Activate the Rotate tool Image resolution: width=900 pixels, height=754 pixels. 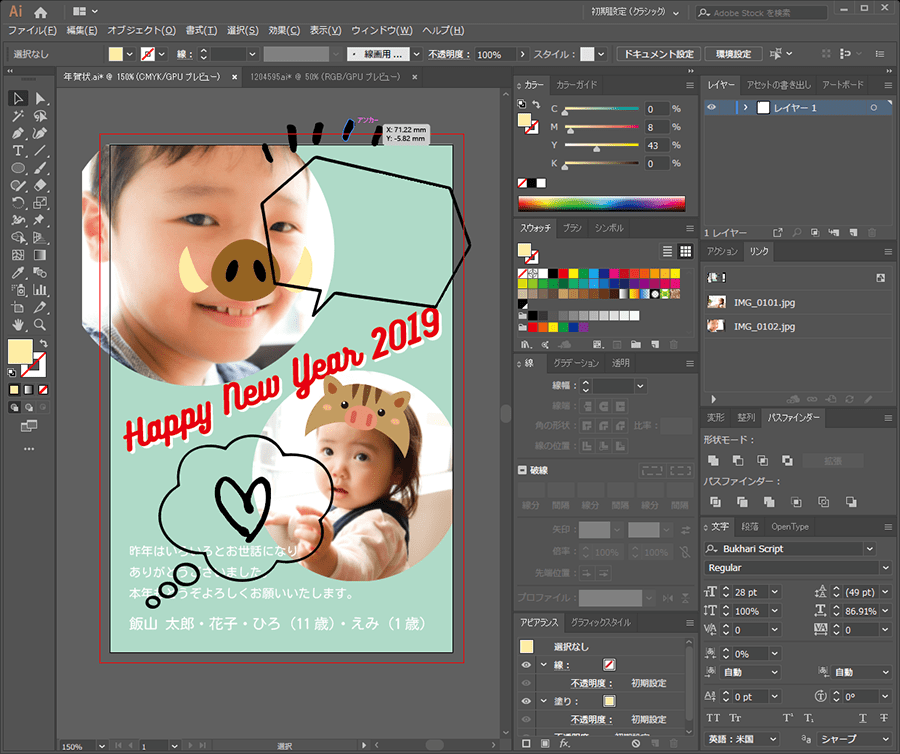[18, 202]
